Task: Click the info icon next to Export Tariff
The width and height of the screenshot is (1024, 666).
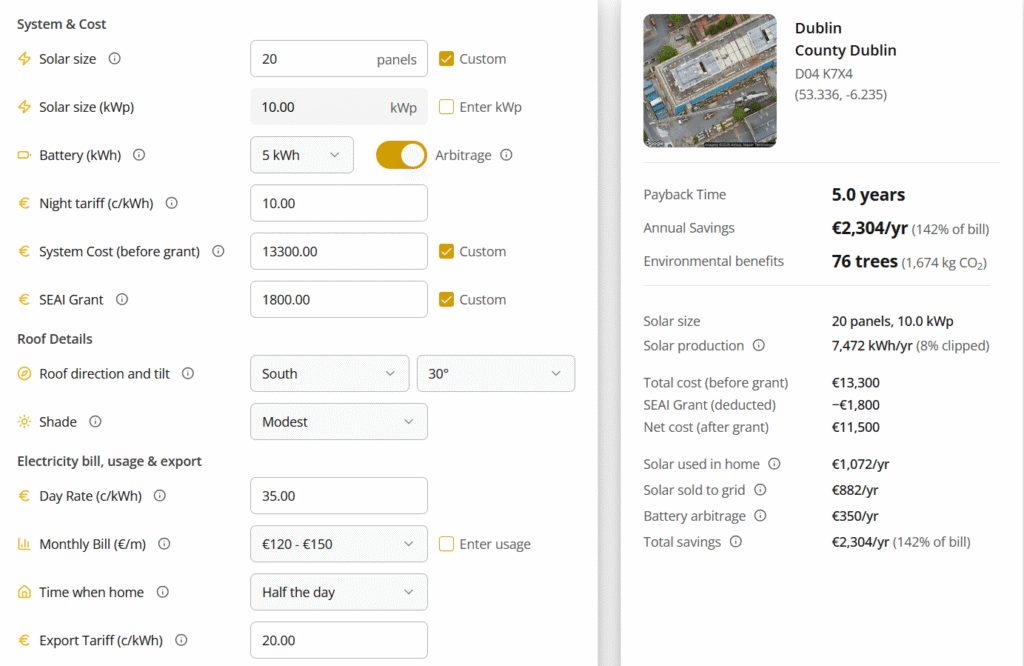Action: pyautogui.click(x=182, y=640)
